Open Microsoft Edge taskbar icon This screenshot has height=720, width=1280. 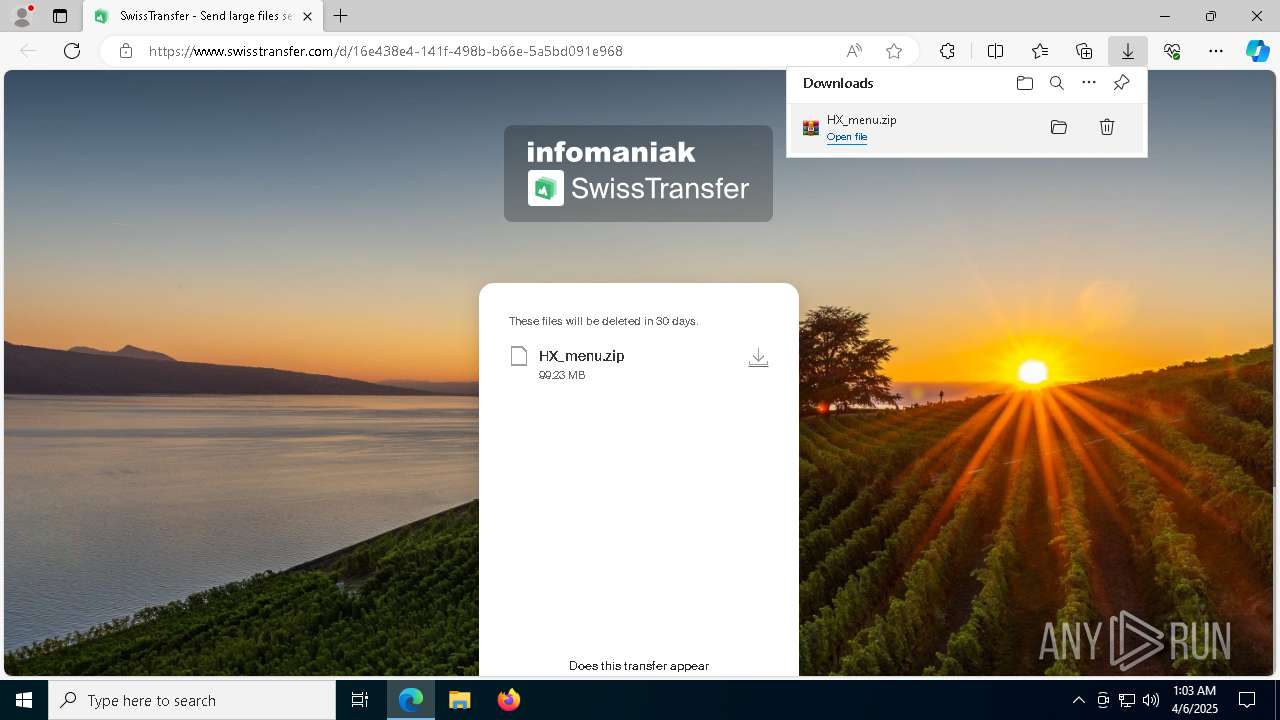(x=411, y=700)
